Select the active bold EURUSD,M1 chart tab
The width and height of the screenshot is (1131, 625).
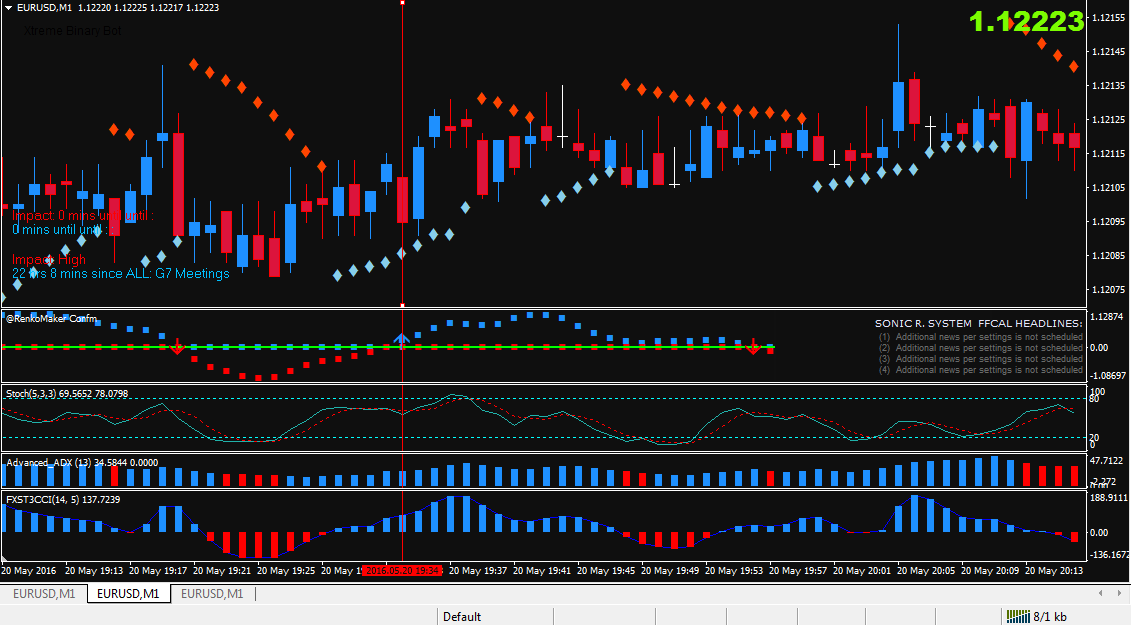click(128, 594)
